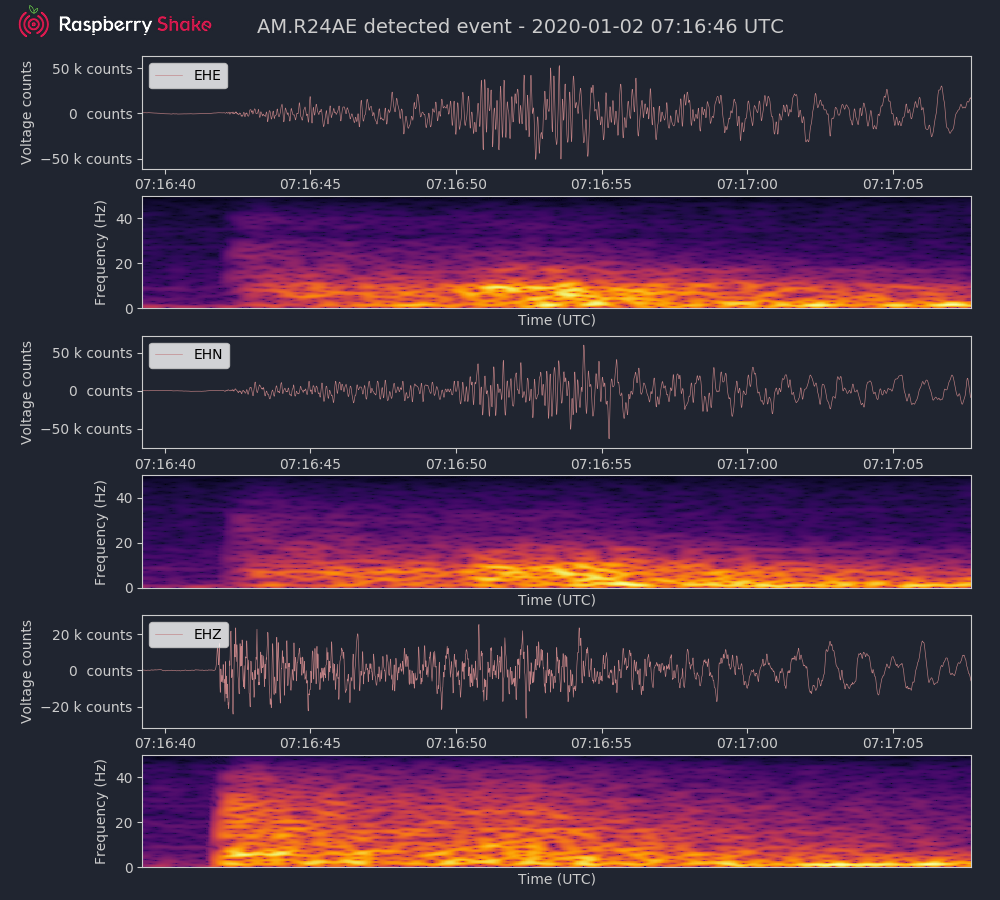Click the 40 Hz tick on EHZ spectrogram

124,778
